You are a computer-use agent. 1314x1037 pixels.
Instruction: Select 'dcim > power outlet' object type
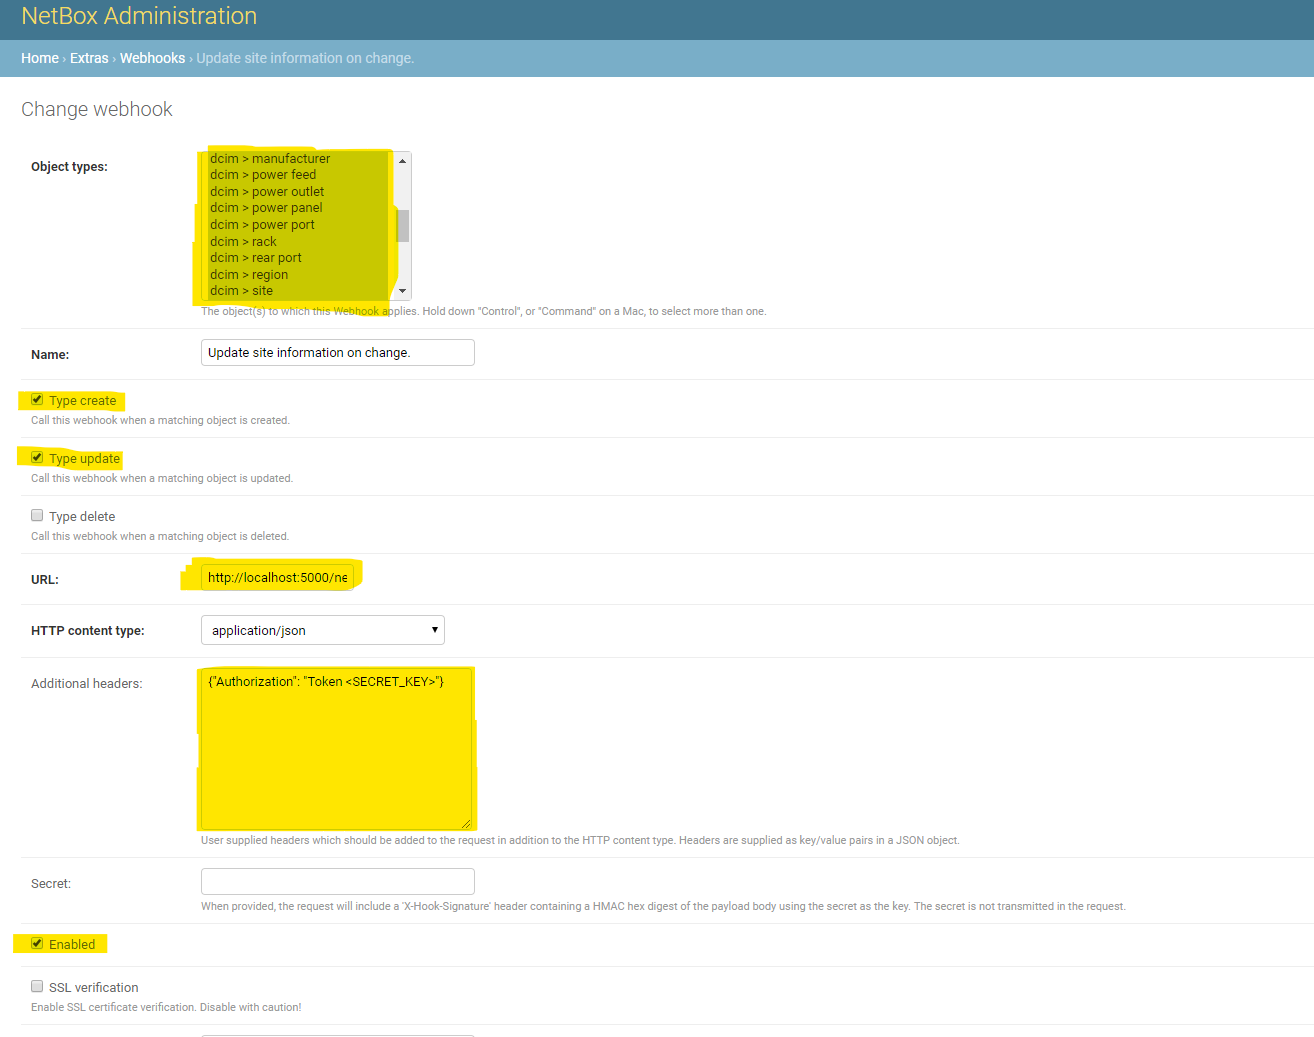[x=298, y=191]
